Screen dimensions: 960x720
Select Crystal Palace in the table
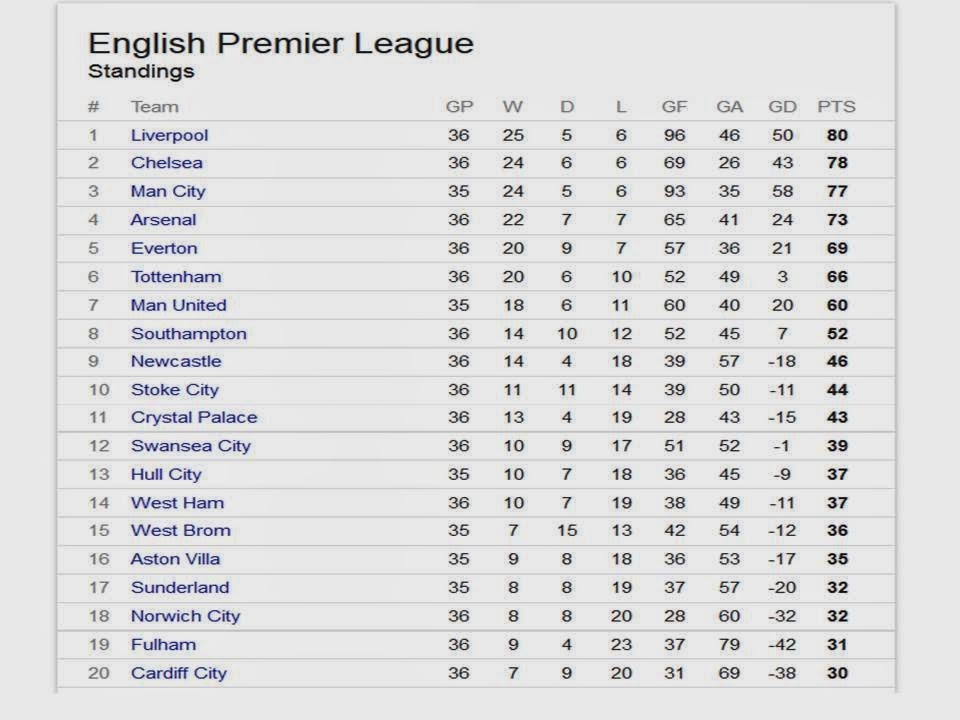point(194,417)
